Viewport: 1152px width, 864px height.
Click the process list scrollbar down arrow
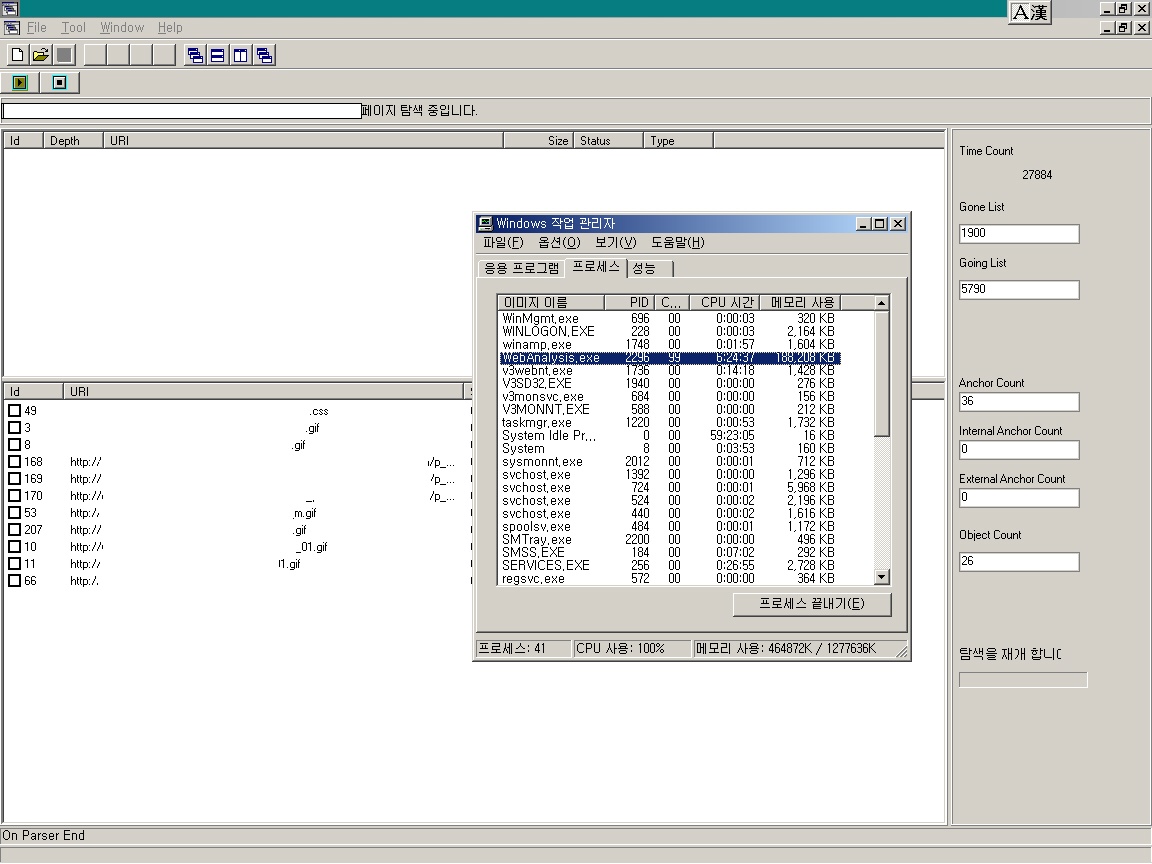click(x=881, y=577)
